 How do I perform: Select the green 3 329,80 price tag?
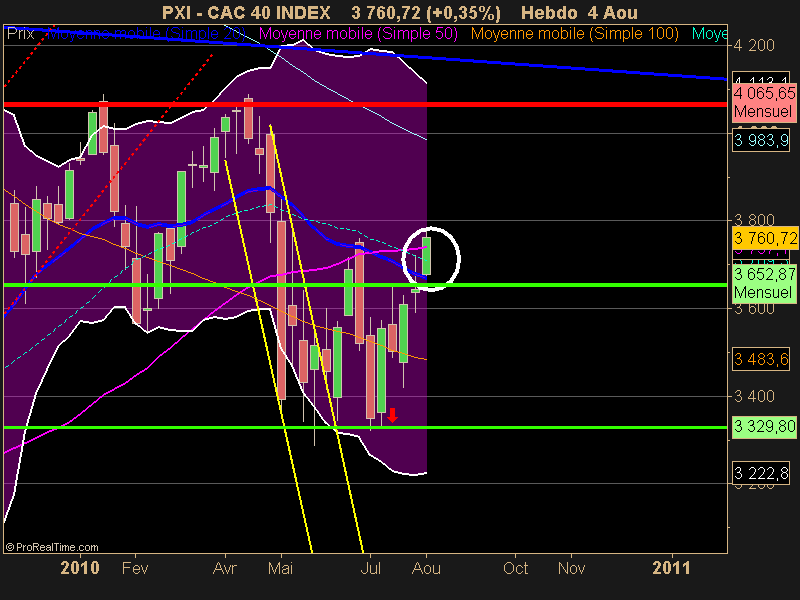tap(764, 426)
